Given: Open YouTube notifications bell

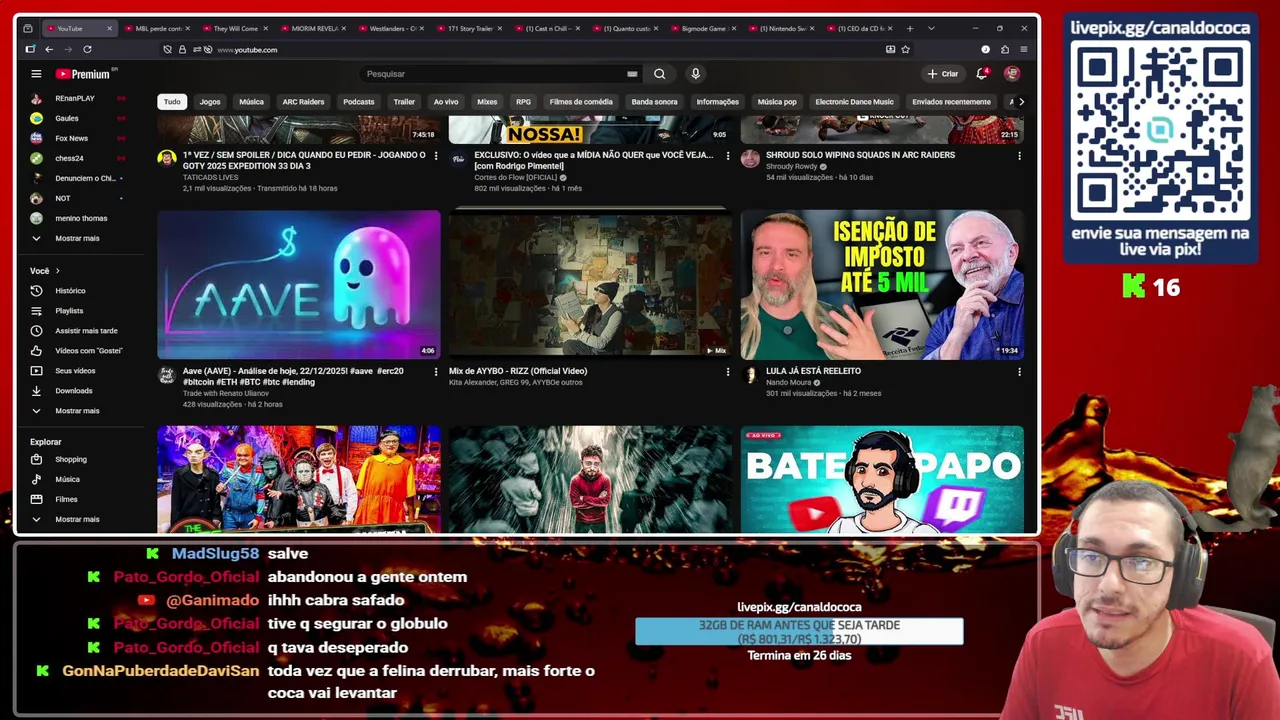Looking at the screenshot, I should (982, 74).
